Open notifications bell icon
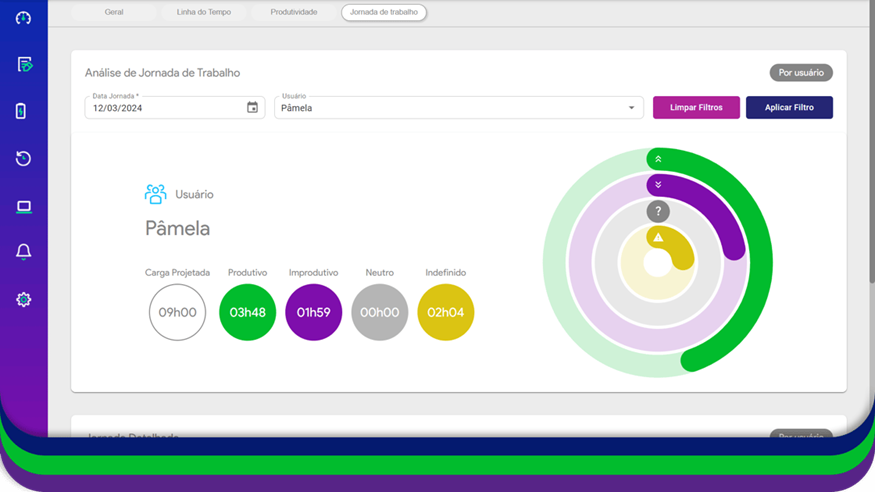 coord(24,253)
